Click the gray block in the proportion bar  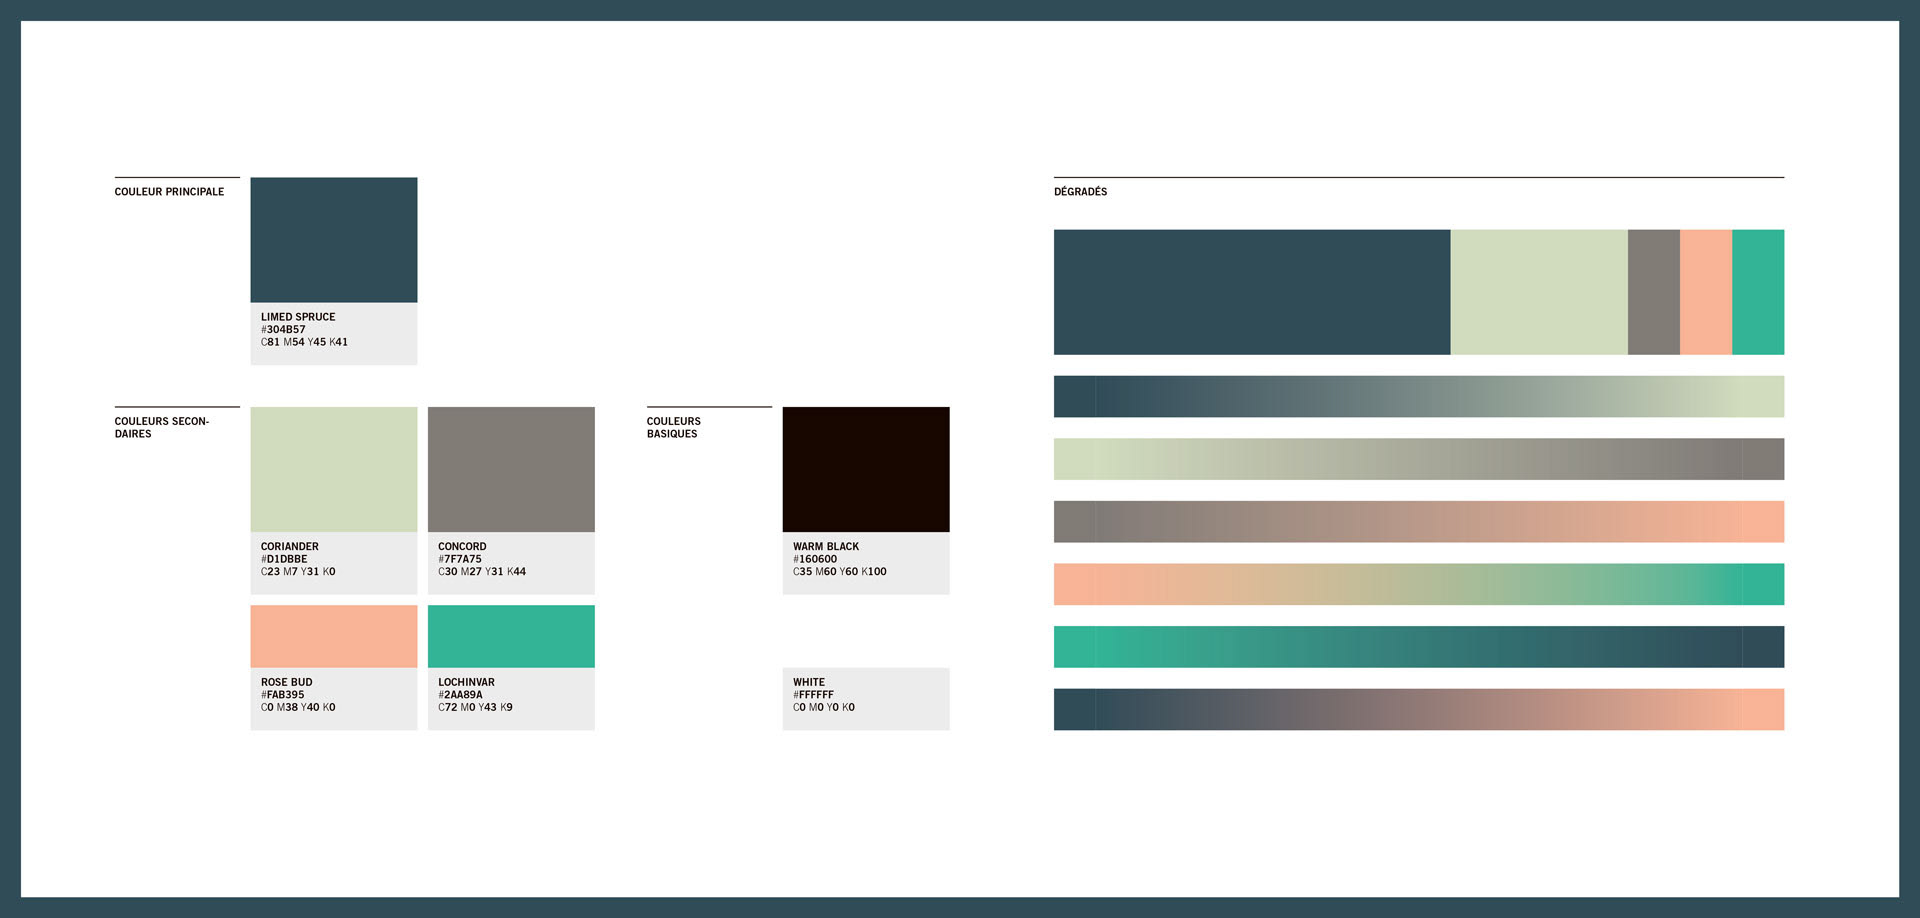click(x=1654, y=292)
